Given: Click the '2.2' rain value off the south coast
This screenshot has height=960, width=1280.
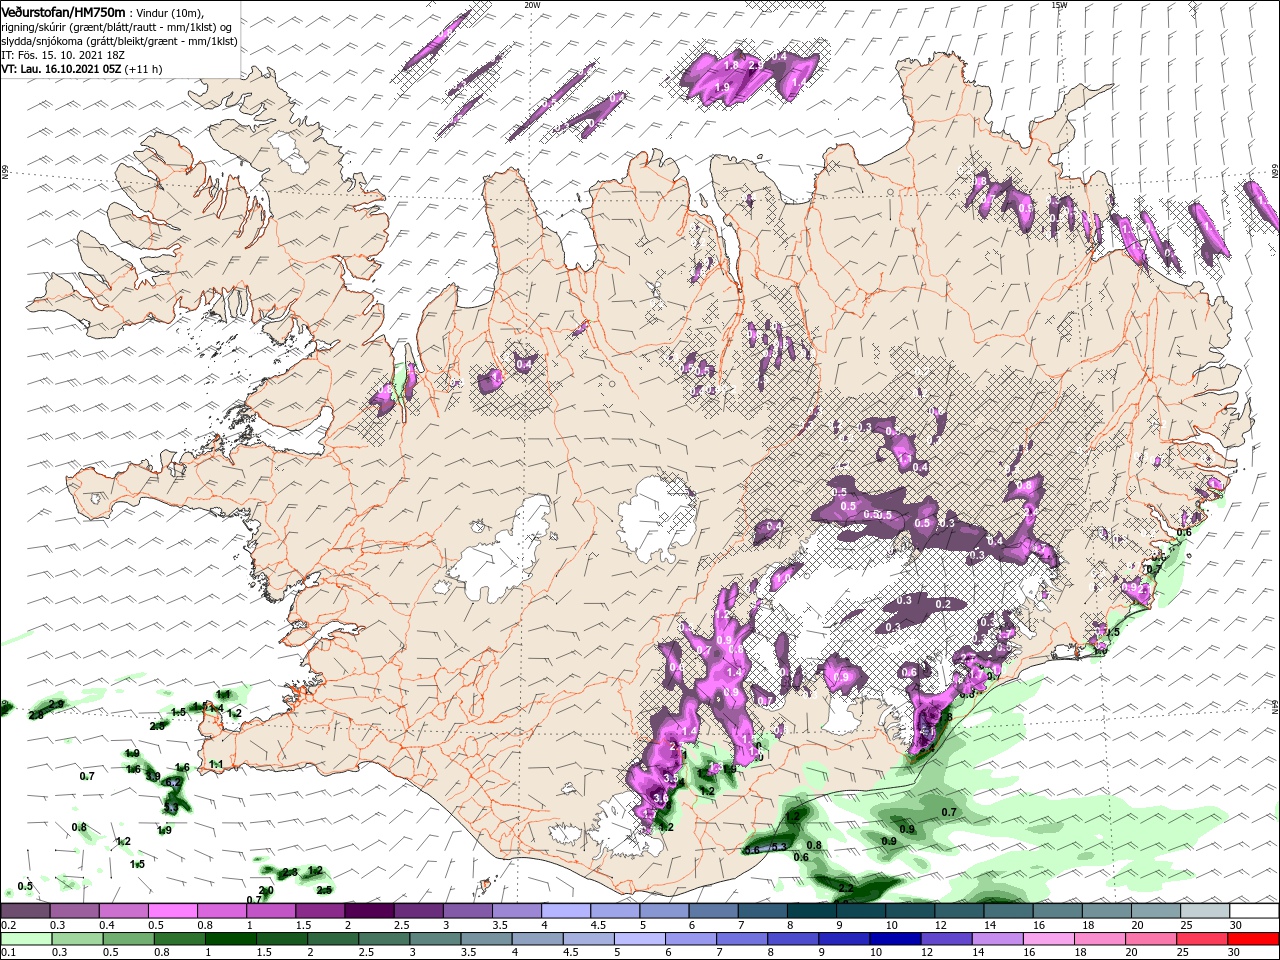Looking at the screenshot, I should click(x=846, y=888).
